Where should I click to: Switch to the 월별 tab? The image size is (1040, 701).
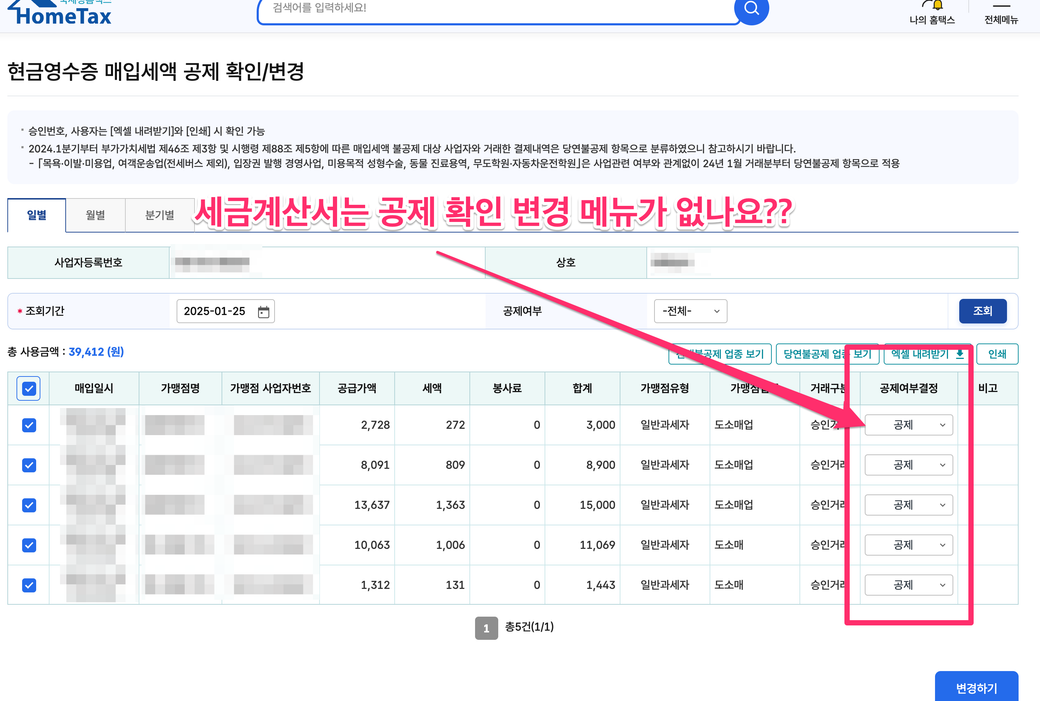coord(96,215)
